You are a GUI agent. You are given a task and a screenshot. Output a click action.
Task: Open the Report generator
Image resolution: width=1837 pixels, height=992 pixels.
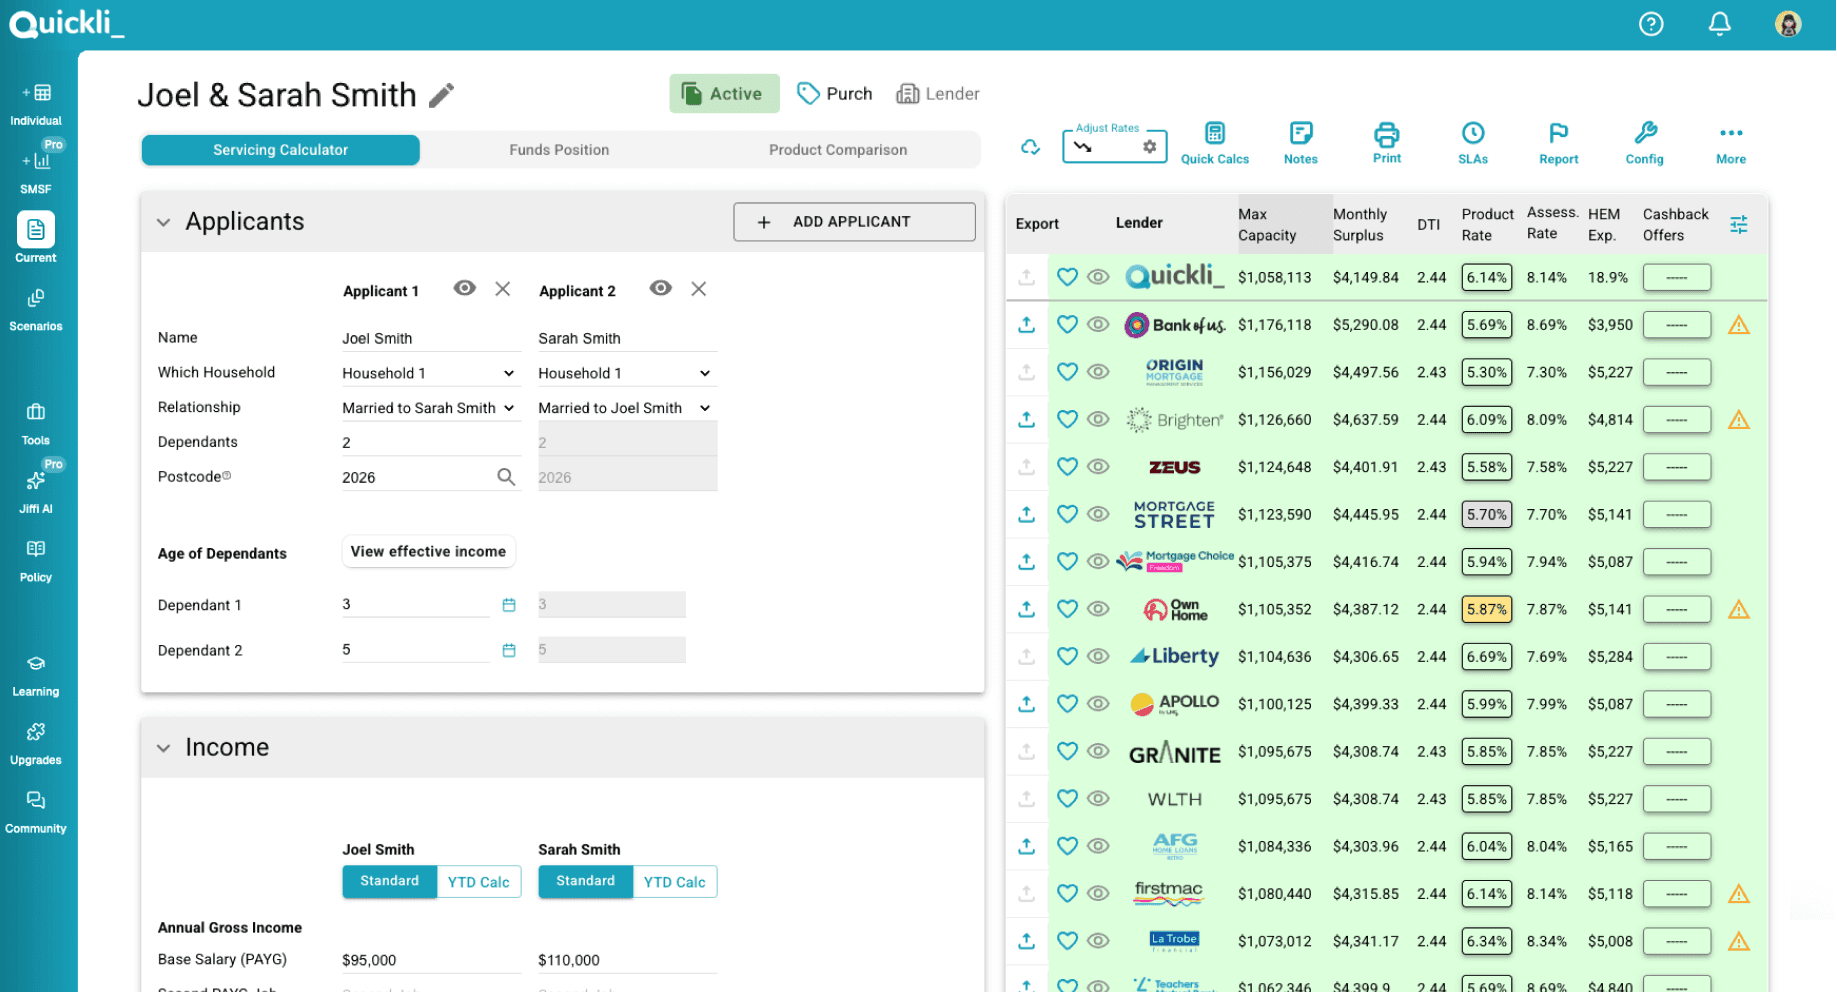point(1557,142)
